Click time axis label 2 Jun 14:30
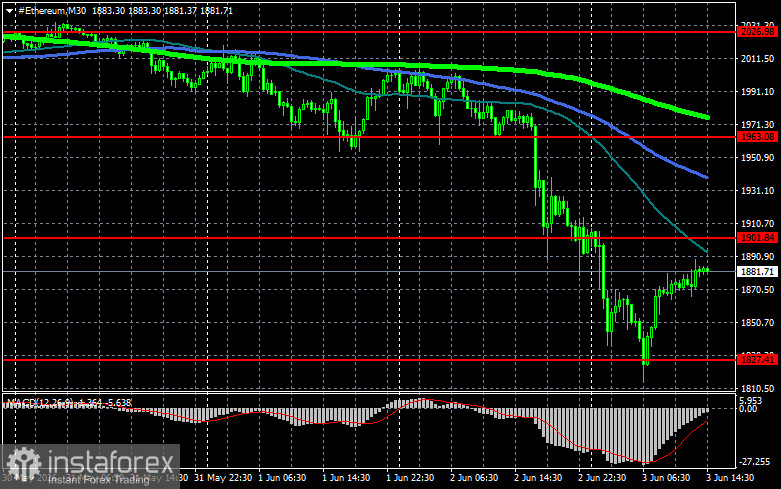 click(x=538, y=478)
